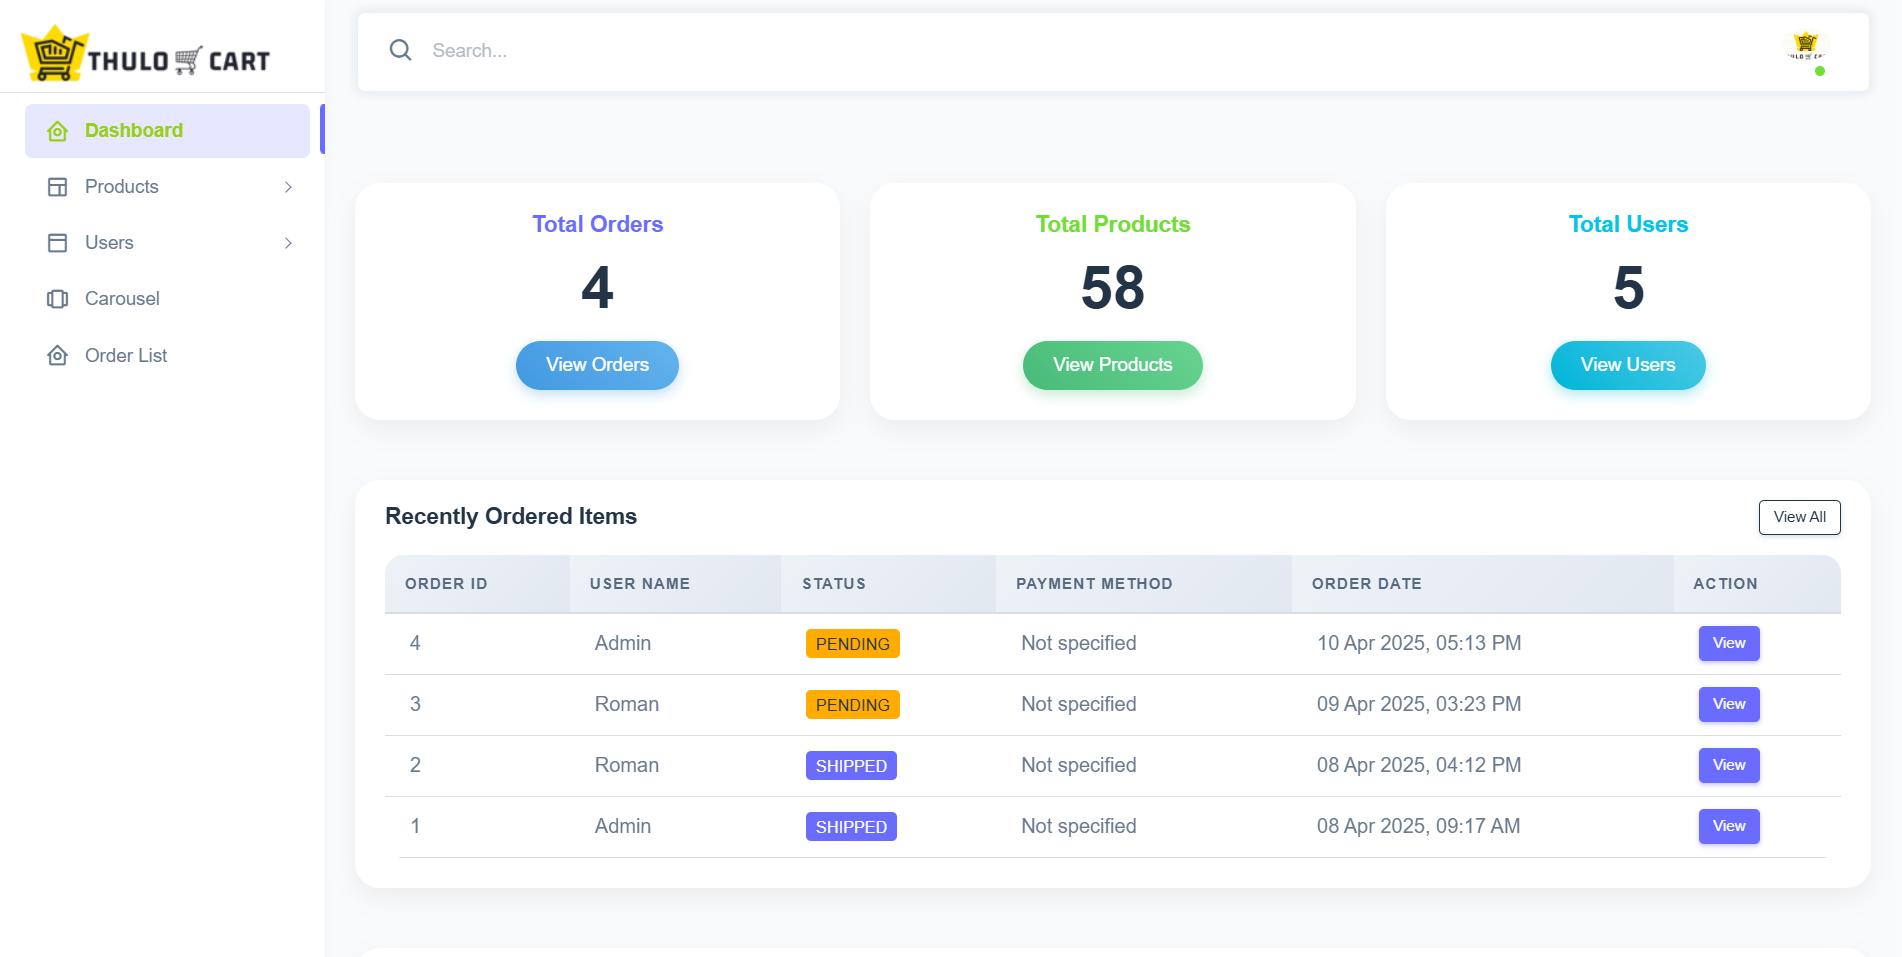Screen dimensions: 1902x957
Task: Click PENDING status badge for Roman's order
Action: 852,705
